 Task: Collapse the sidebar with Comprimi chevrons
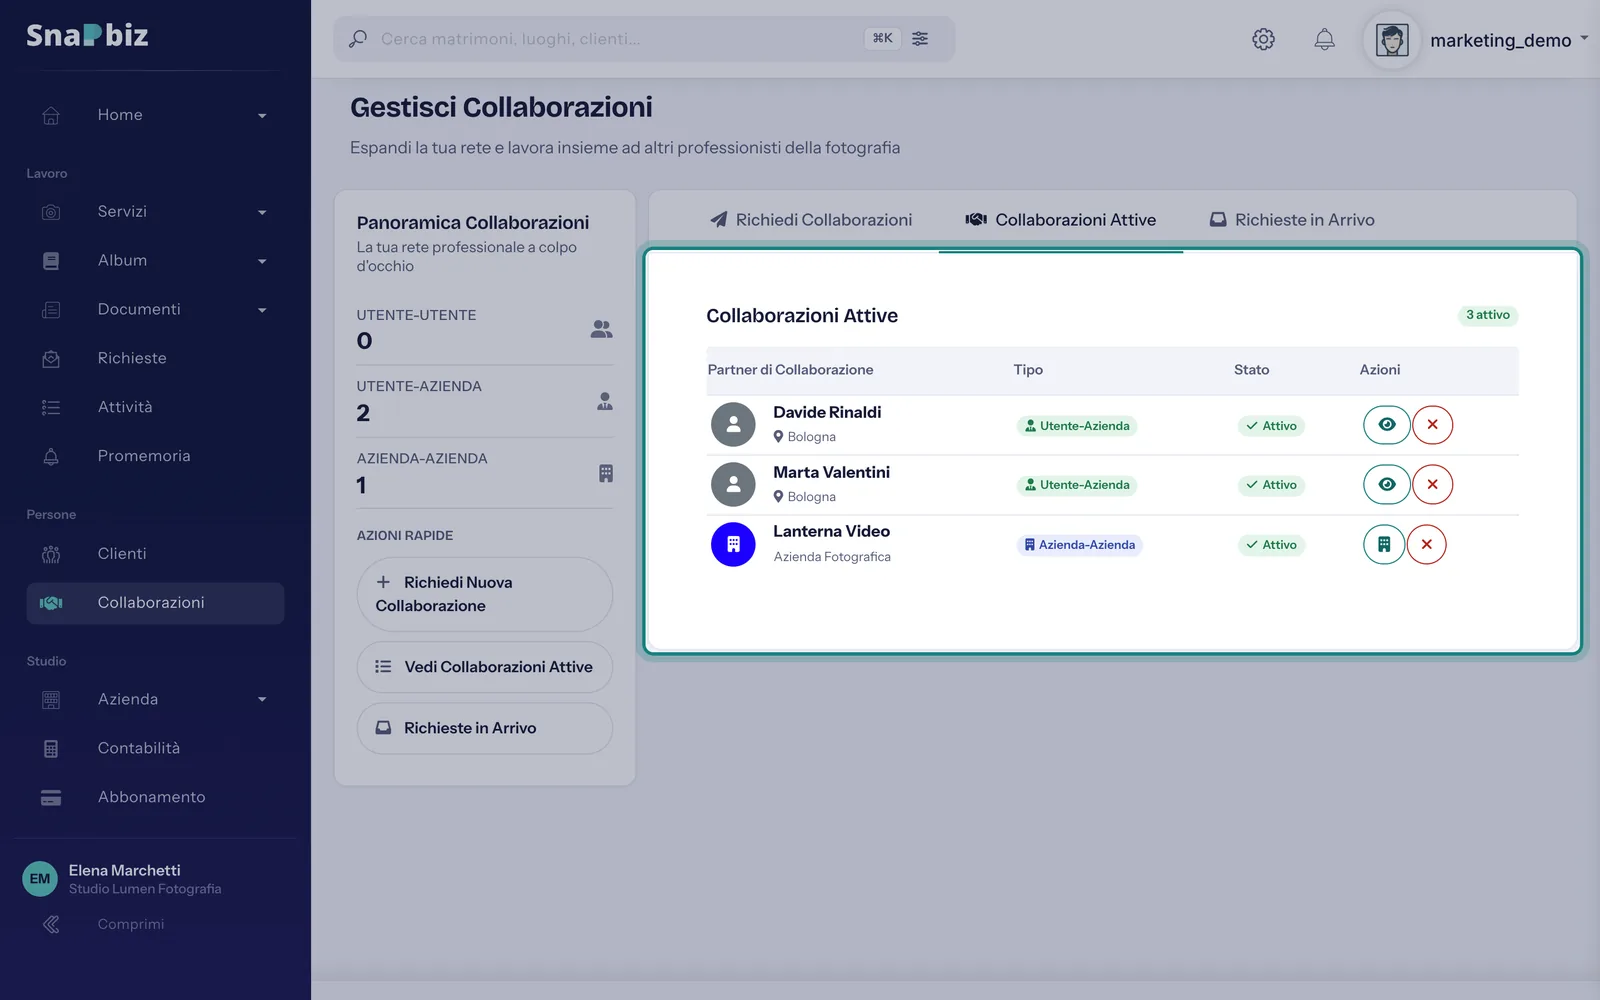click(51, 924)
